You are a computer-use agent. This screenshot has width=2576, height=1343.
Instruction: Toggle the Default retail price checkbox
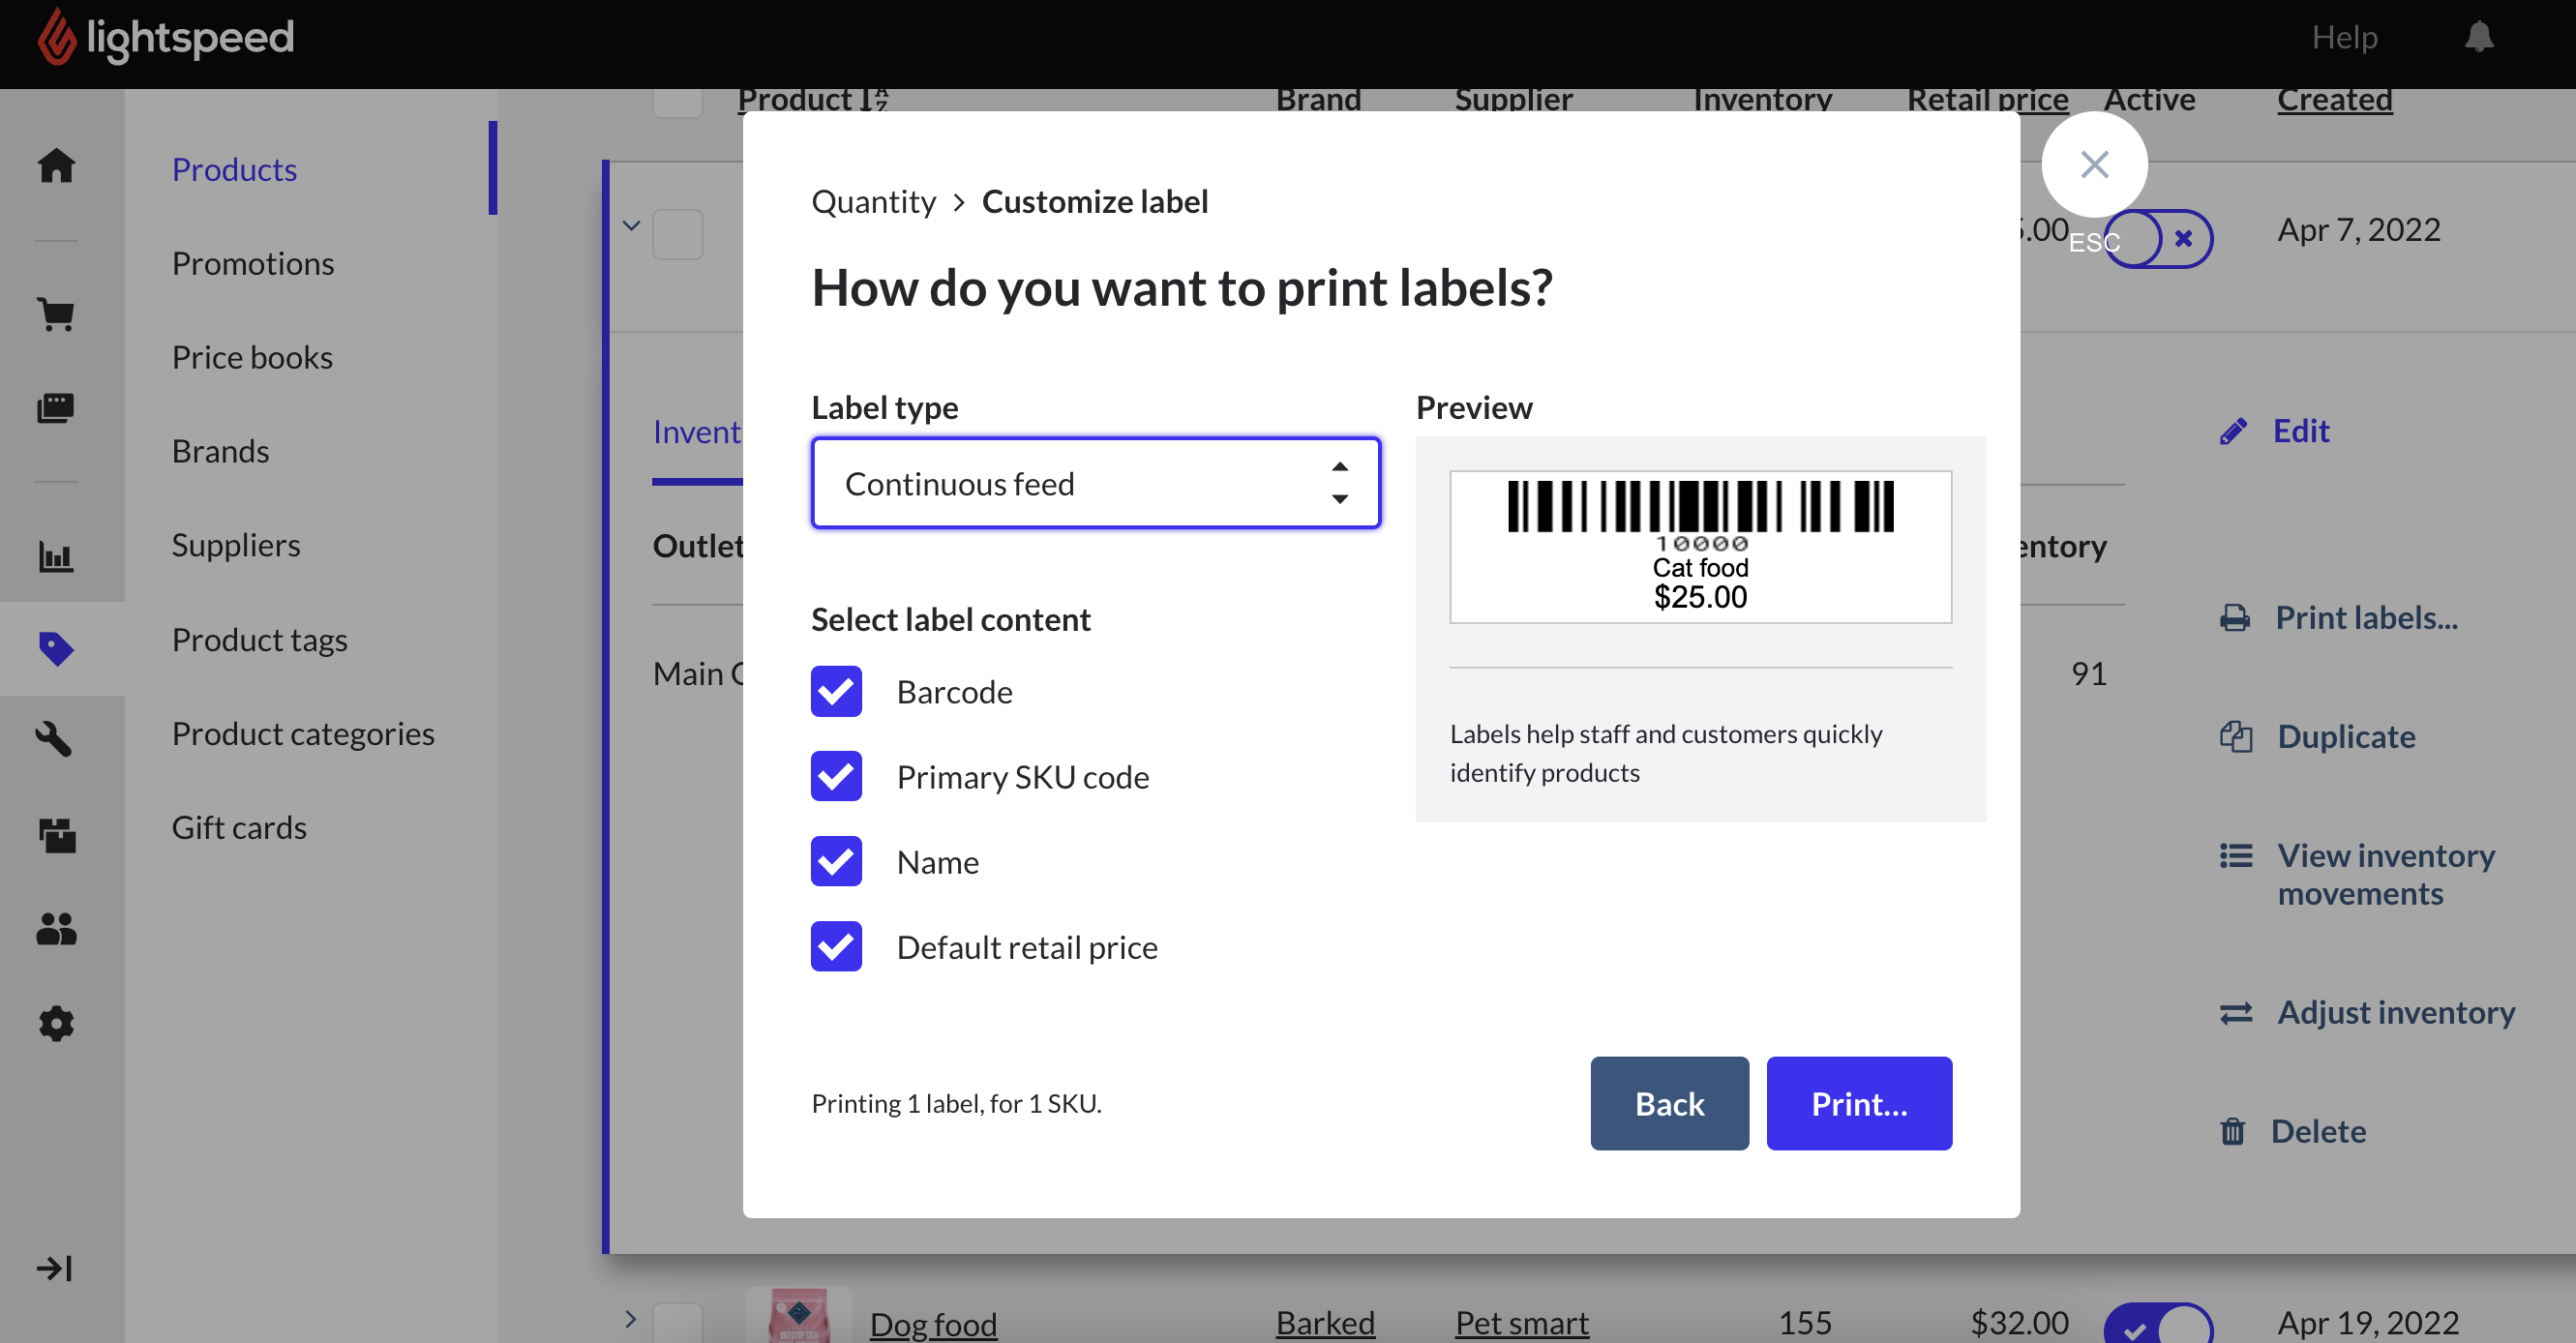[836, 946]
